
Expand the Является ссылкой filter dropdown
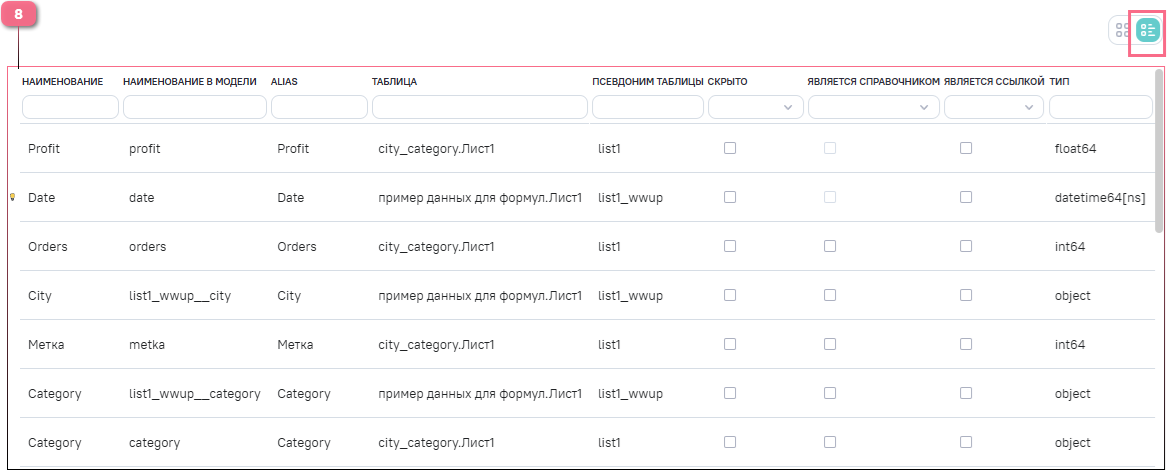point(994,107)
